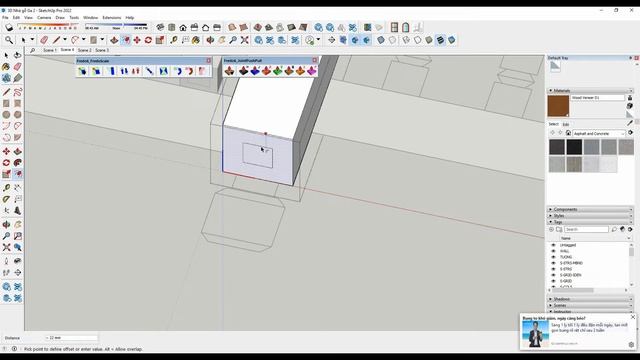Close the JointPushPull floating toolbar
The image size is (640, 360).
click(315, 60)
